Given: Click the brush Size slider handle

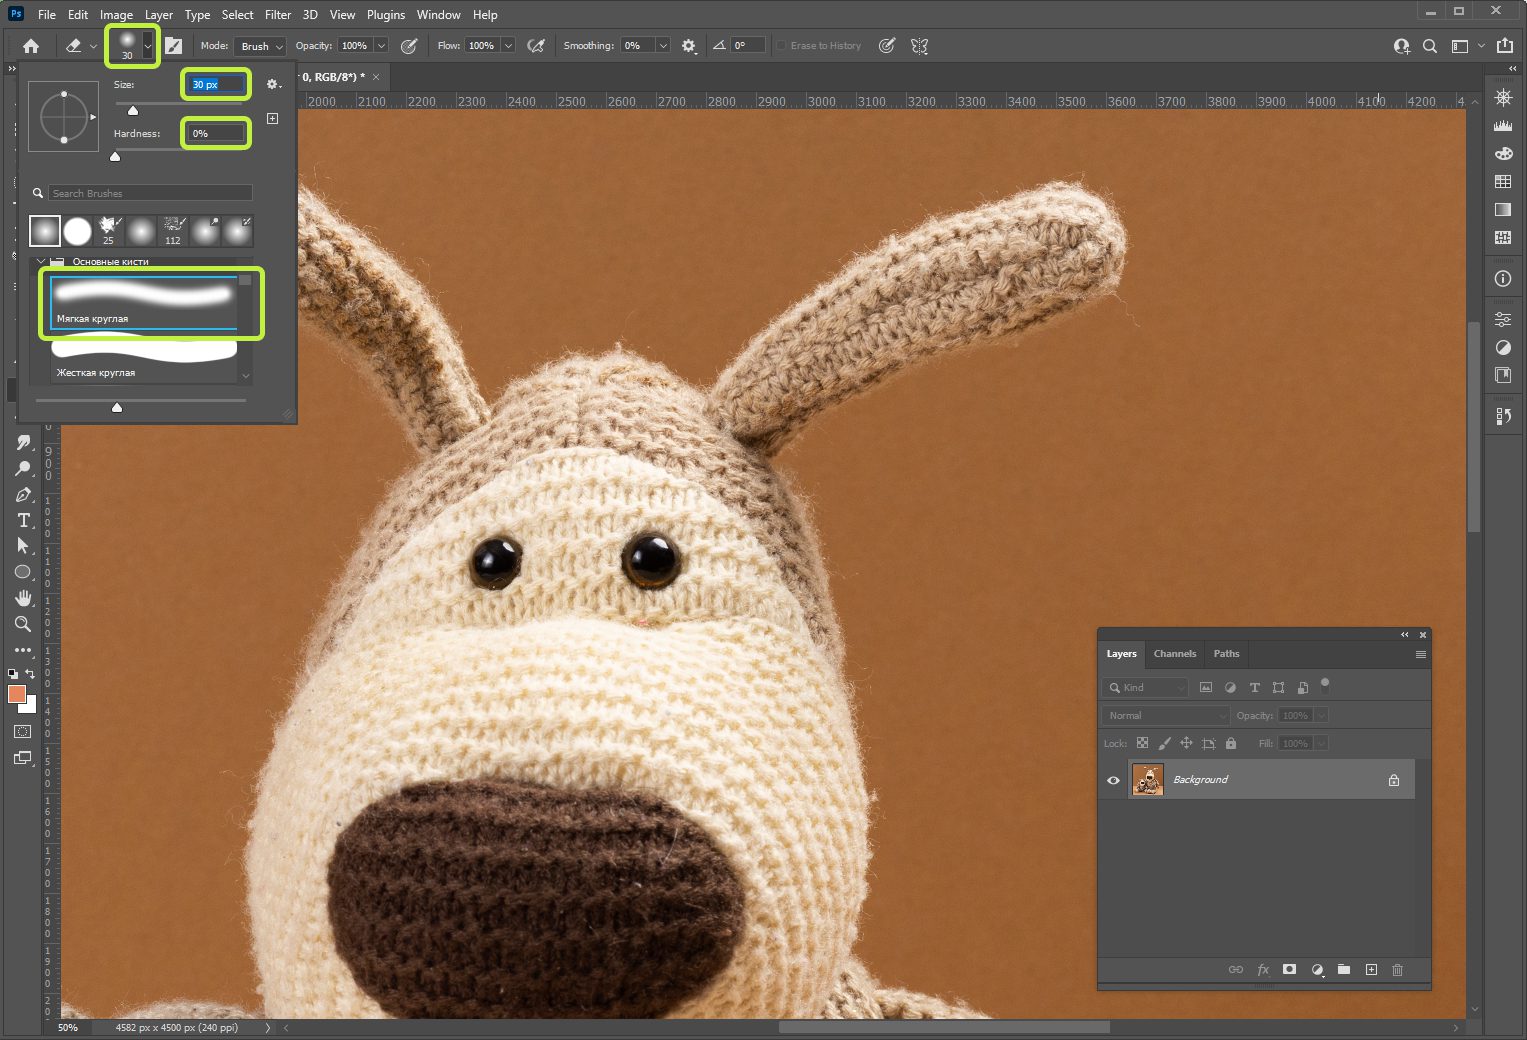Looking at the screenshot, I should pyautogui.click(x=133, y=110).
